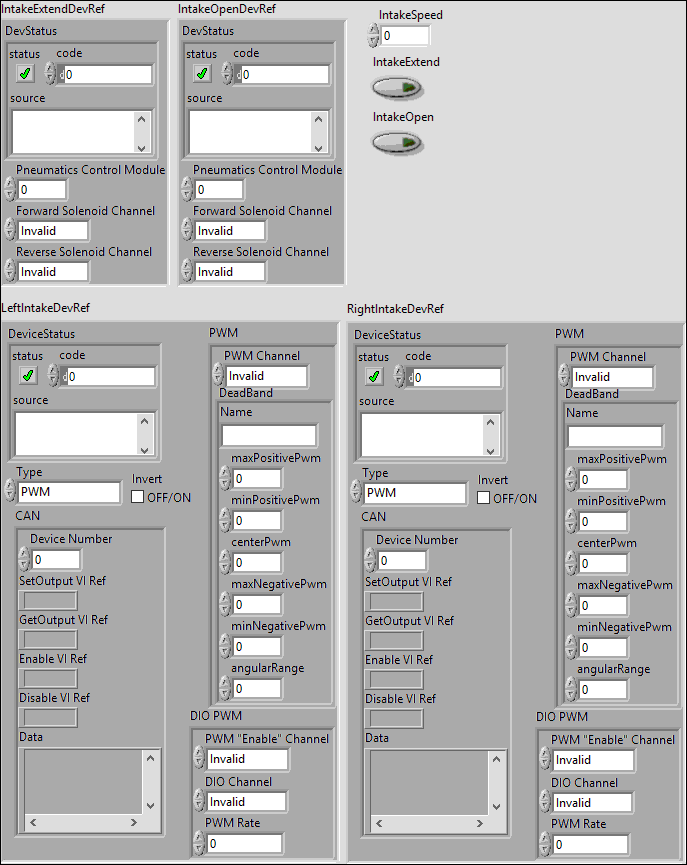687x865 pixels.
Task: Click LeftIntakeDevRef SetOutput VI Ref box
Action: point(48,600)
